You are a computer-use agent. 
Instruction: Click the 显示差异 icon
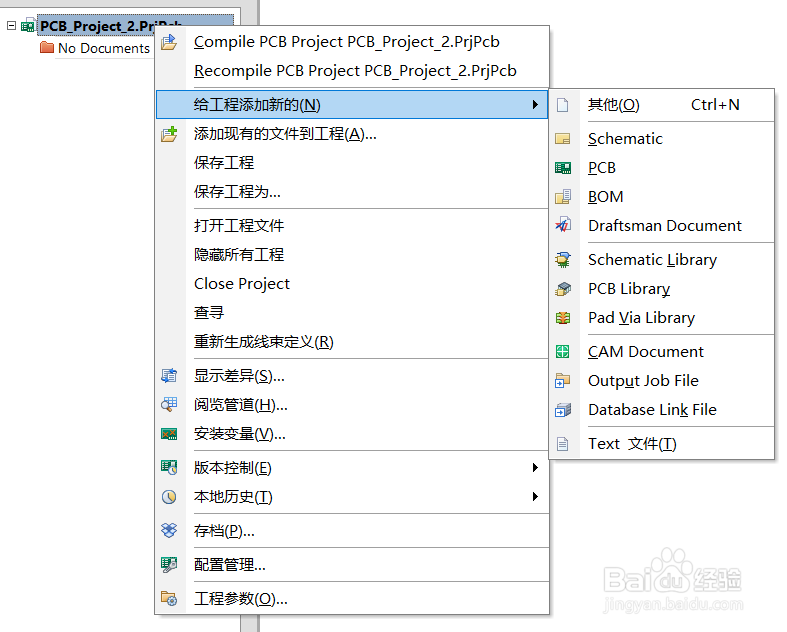point(169,375)
